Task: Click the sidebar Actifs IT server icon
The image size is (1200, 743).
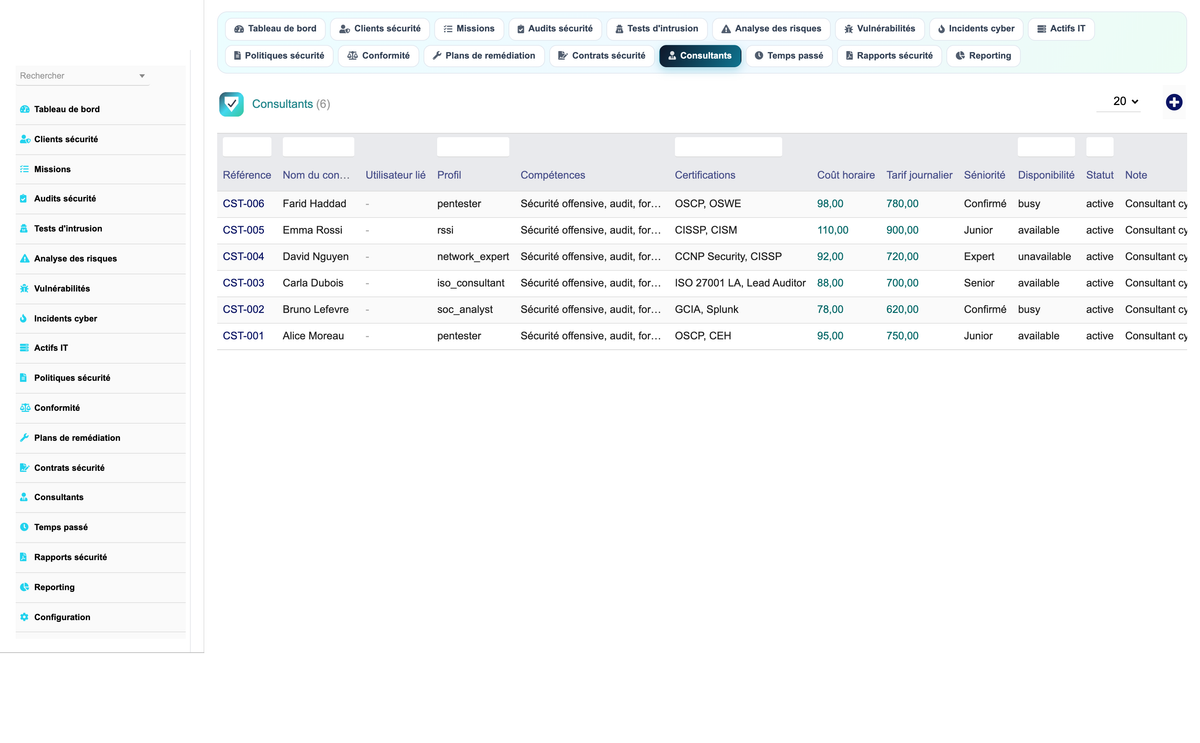Action: pyautogui.click(x=24, y=348)
